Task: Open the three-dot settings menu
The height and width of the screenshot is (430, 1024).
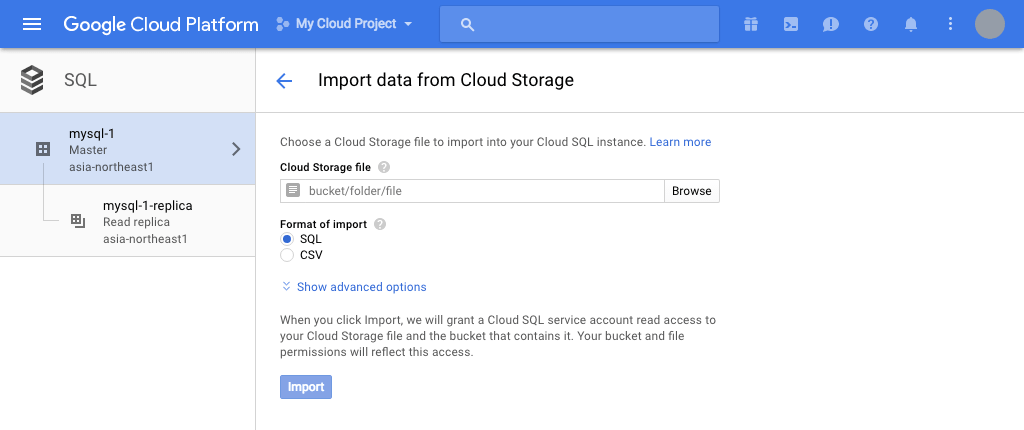Action: (x=950, y=24)
